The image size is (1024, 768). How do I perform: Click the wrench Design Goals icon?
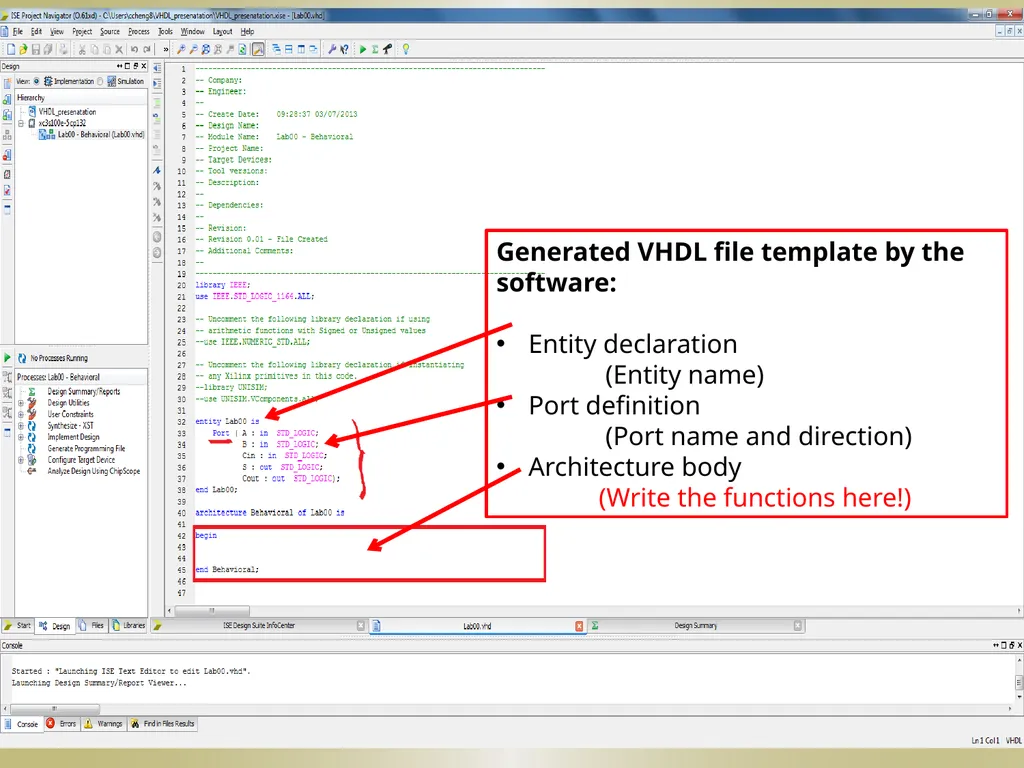tap(332, 49)
